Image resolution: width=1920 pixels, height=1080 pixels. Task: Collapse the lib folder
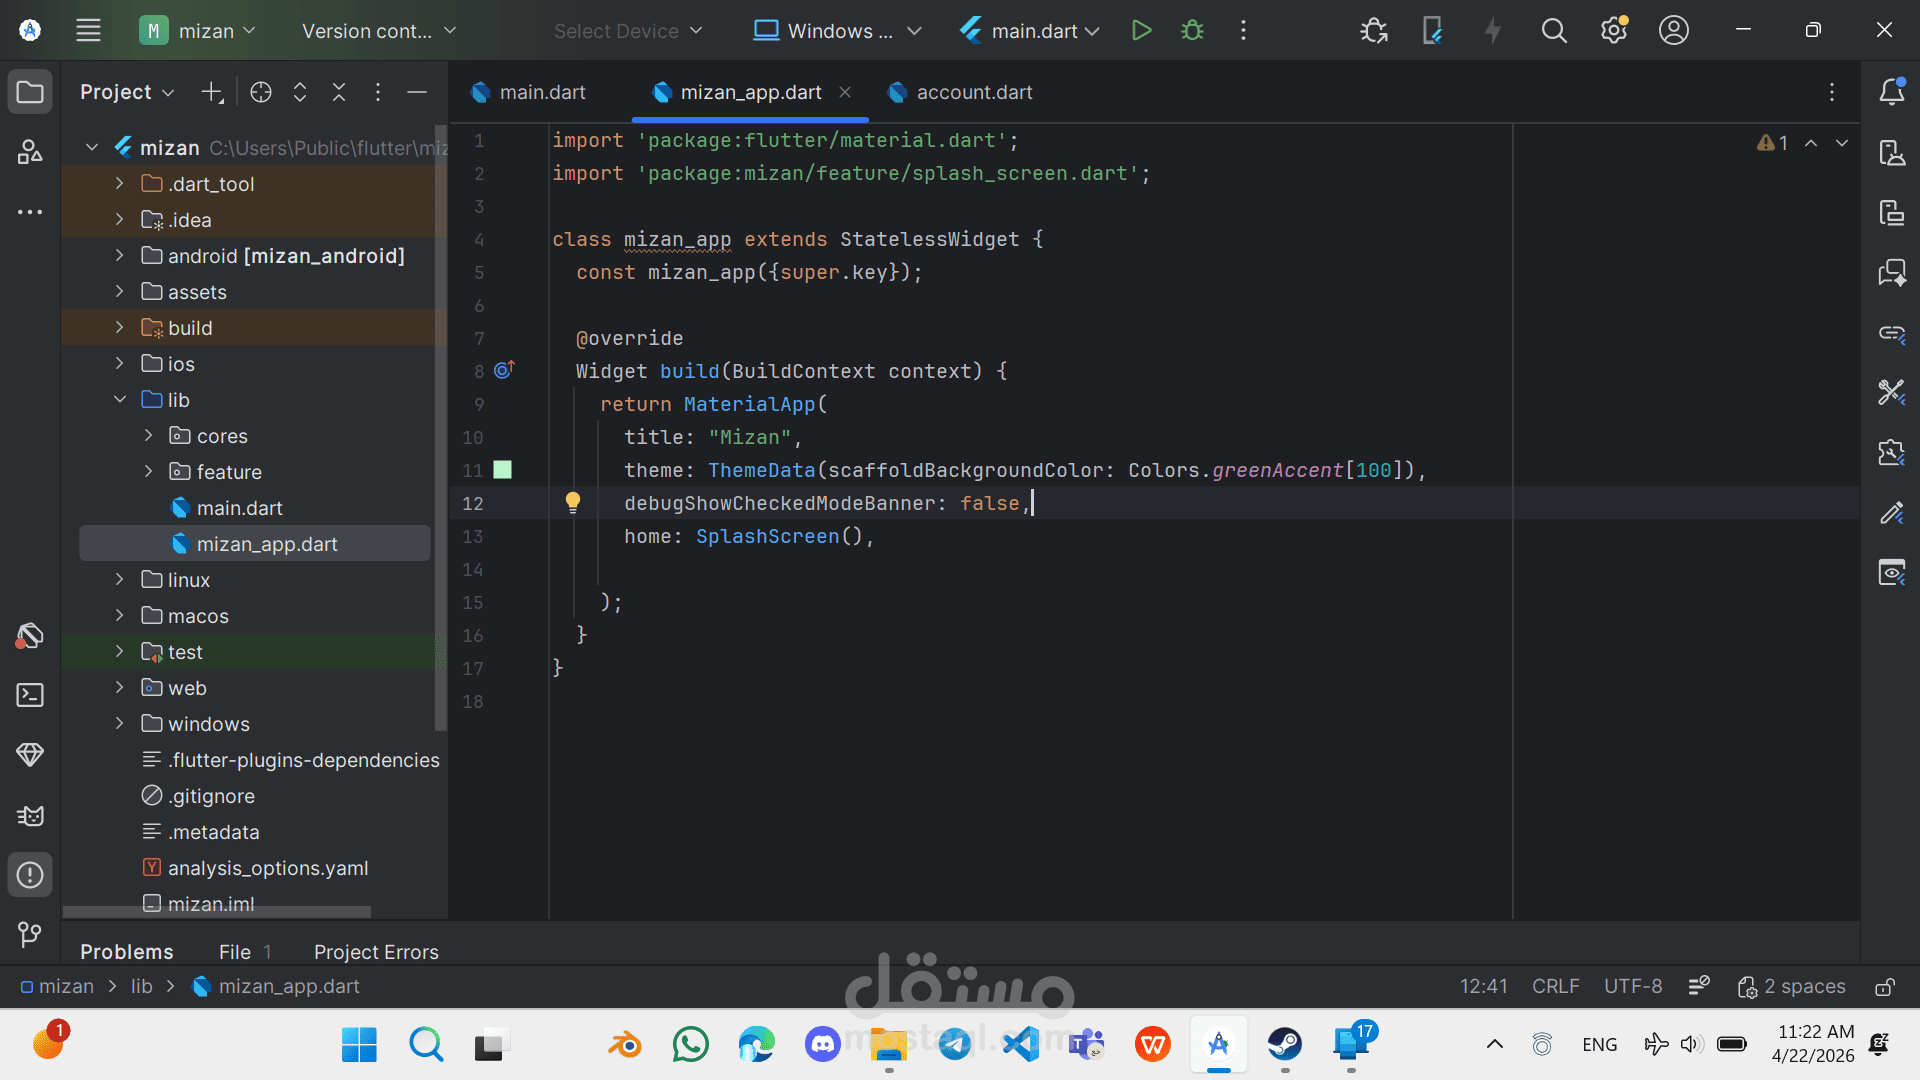(120, 399)
